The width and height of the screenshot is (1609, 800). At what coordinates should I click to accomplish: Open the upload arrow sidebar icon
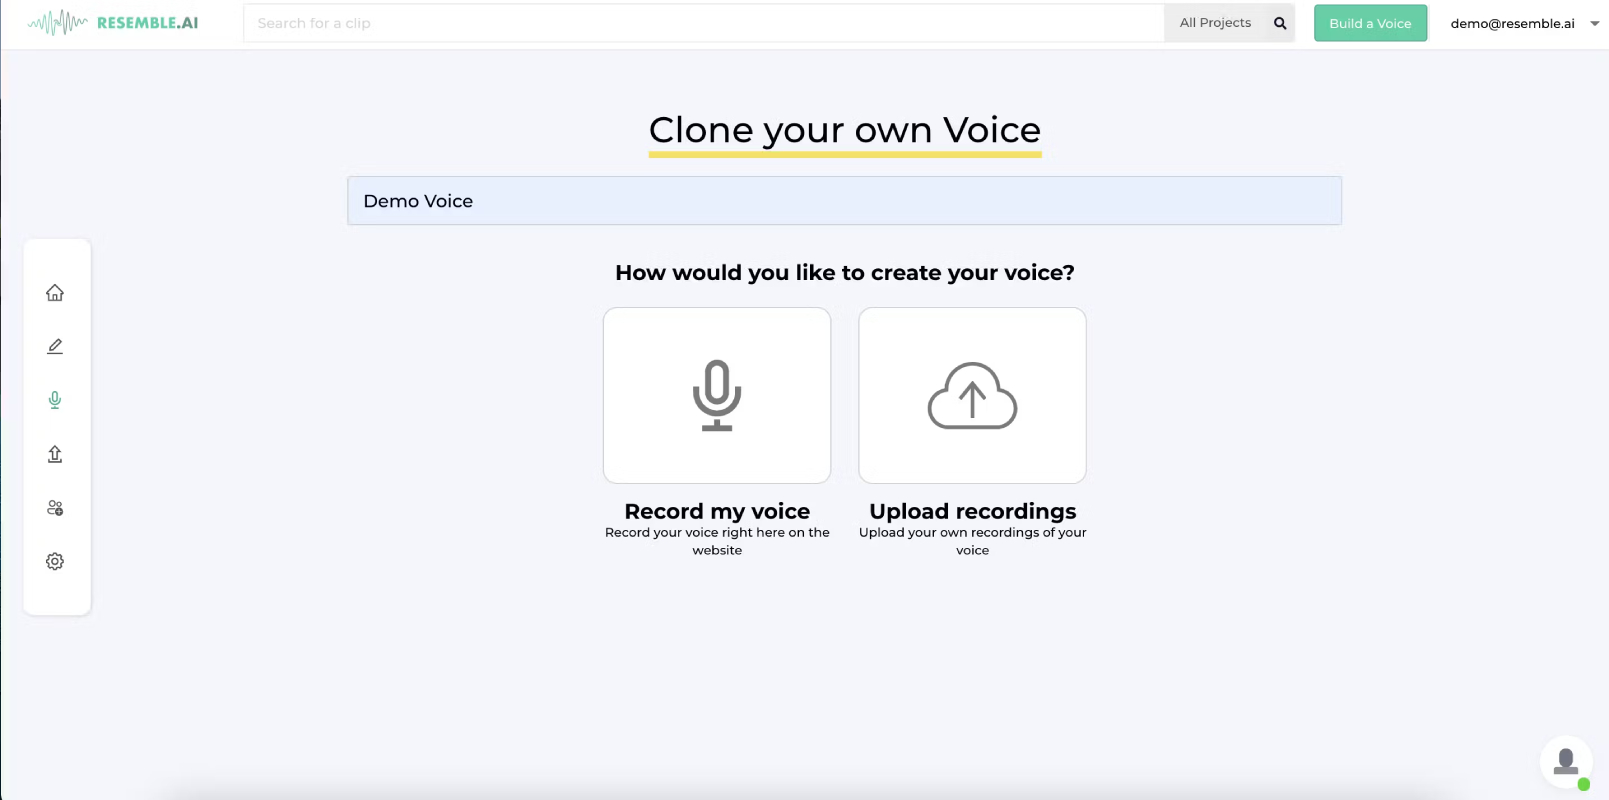pyautogui.click(x=55, y=454)
